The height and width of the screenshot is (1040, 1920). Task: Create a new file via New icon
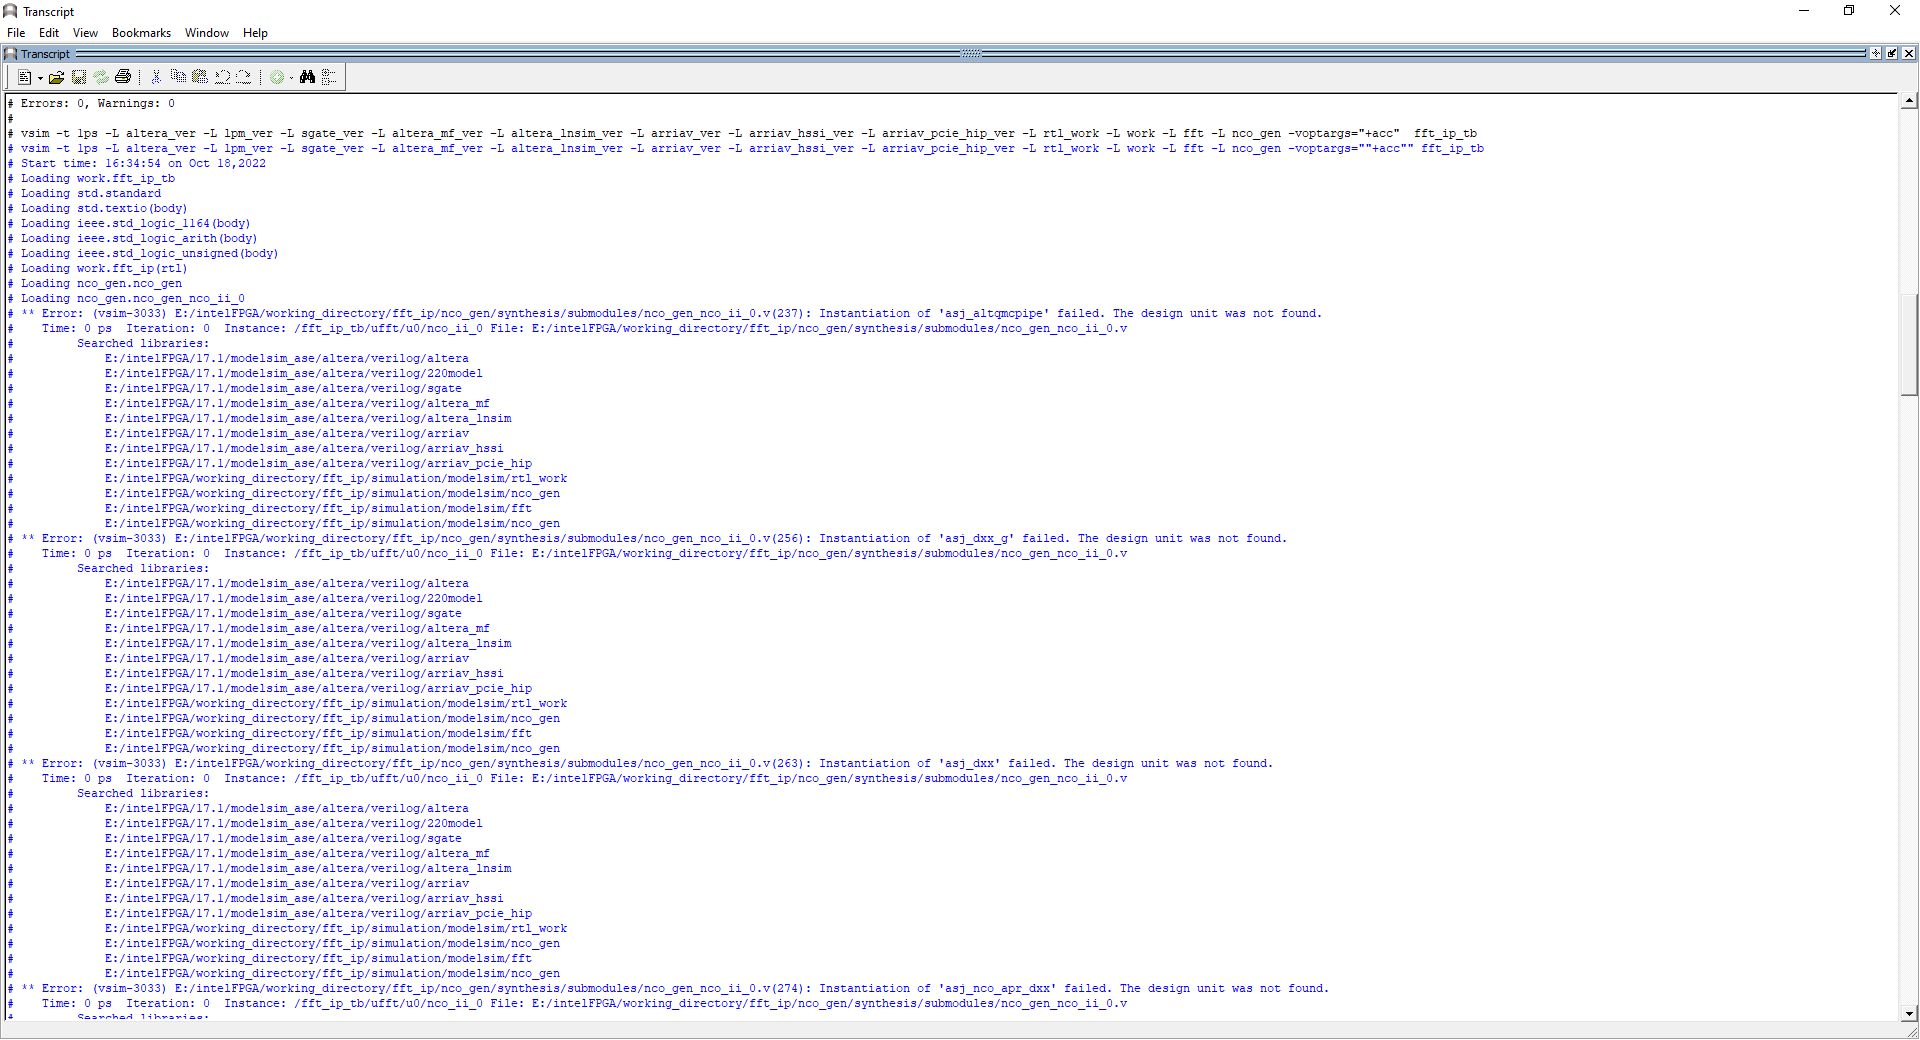pos(24,76)
